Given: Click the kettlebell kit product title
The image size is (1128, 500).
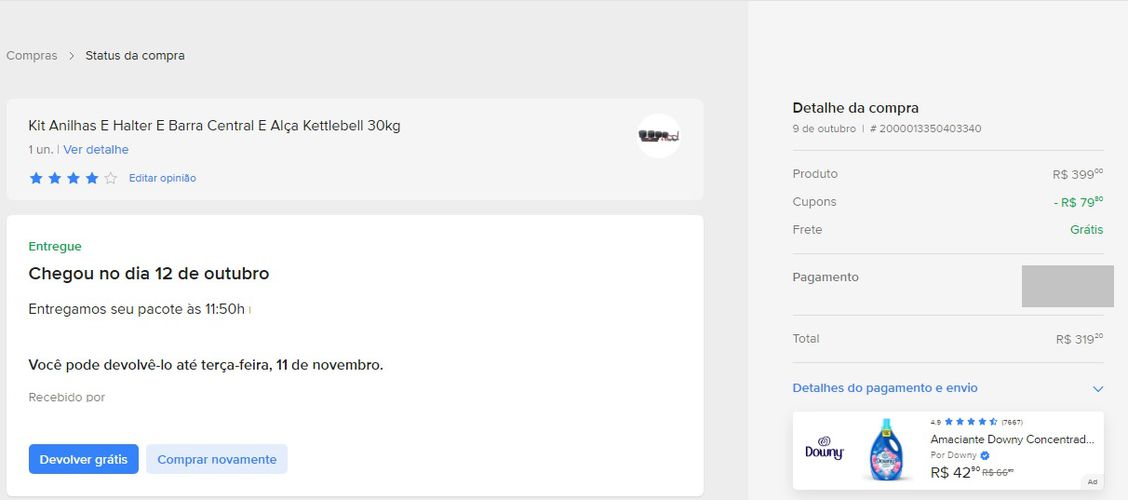Looking at the screenshot, I should tap(214, 126).
